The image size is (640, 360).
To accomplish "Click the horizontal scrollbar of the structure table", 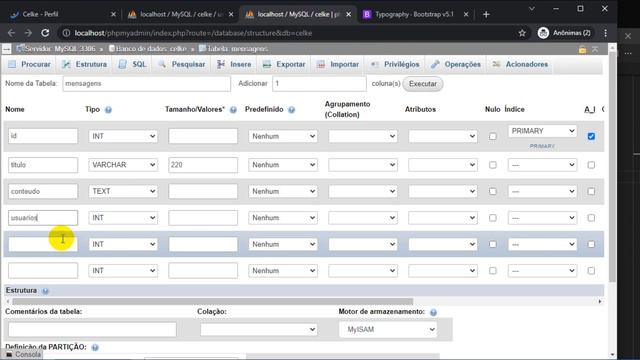I will click(212, 302).
